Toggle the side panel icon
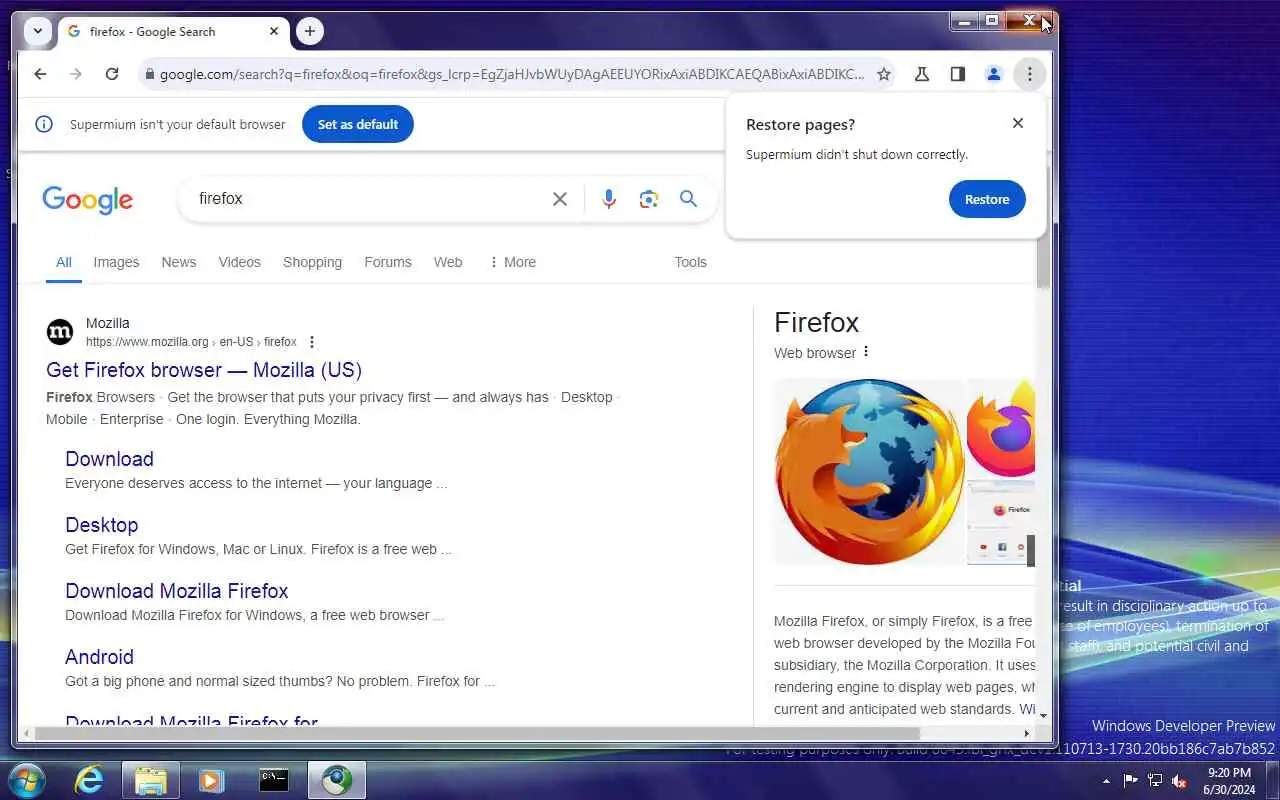Viewport: 1280px width, 800px height. pyautogui.click(x=958, y=74)
